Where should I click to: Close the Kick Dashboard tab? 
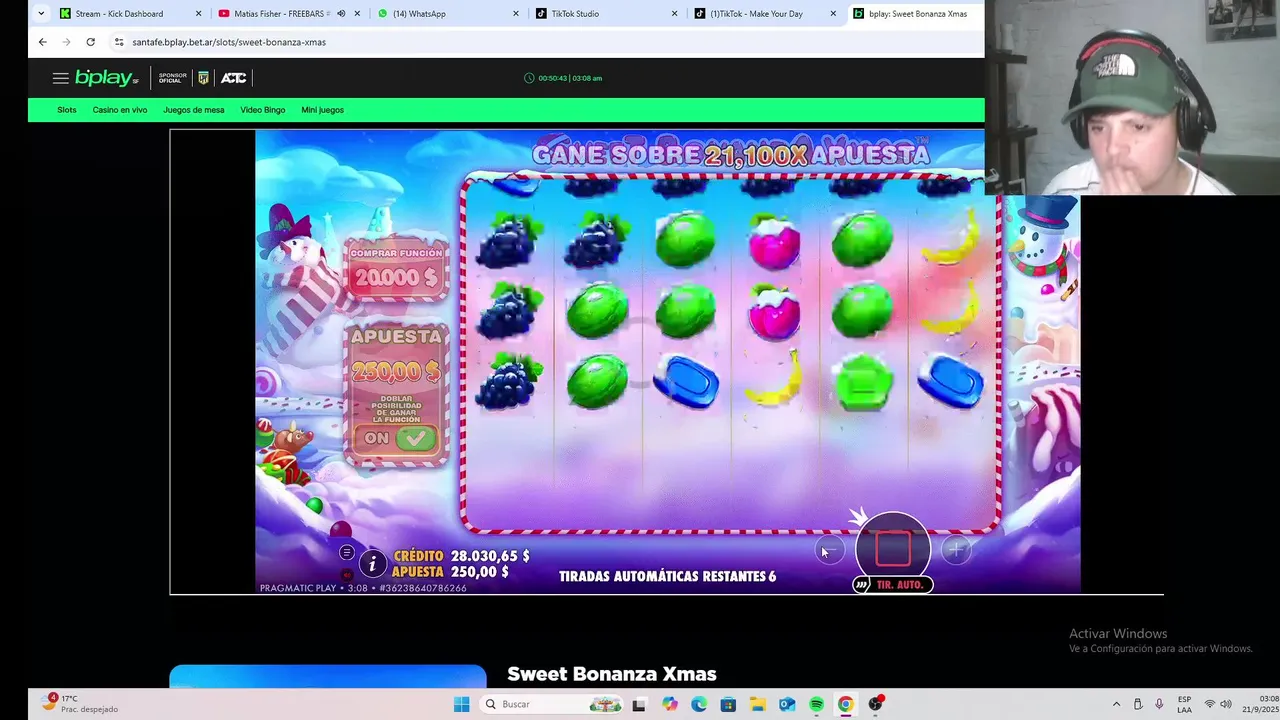(198, 14)
